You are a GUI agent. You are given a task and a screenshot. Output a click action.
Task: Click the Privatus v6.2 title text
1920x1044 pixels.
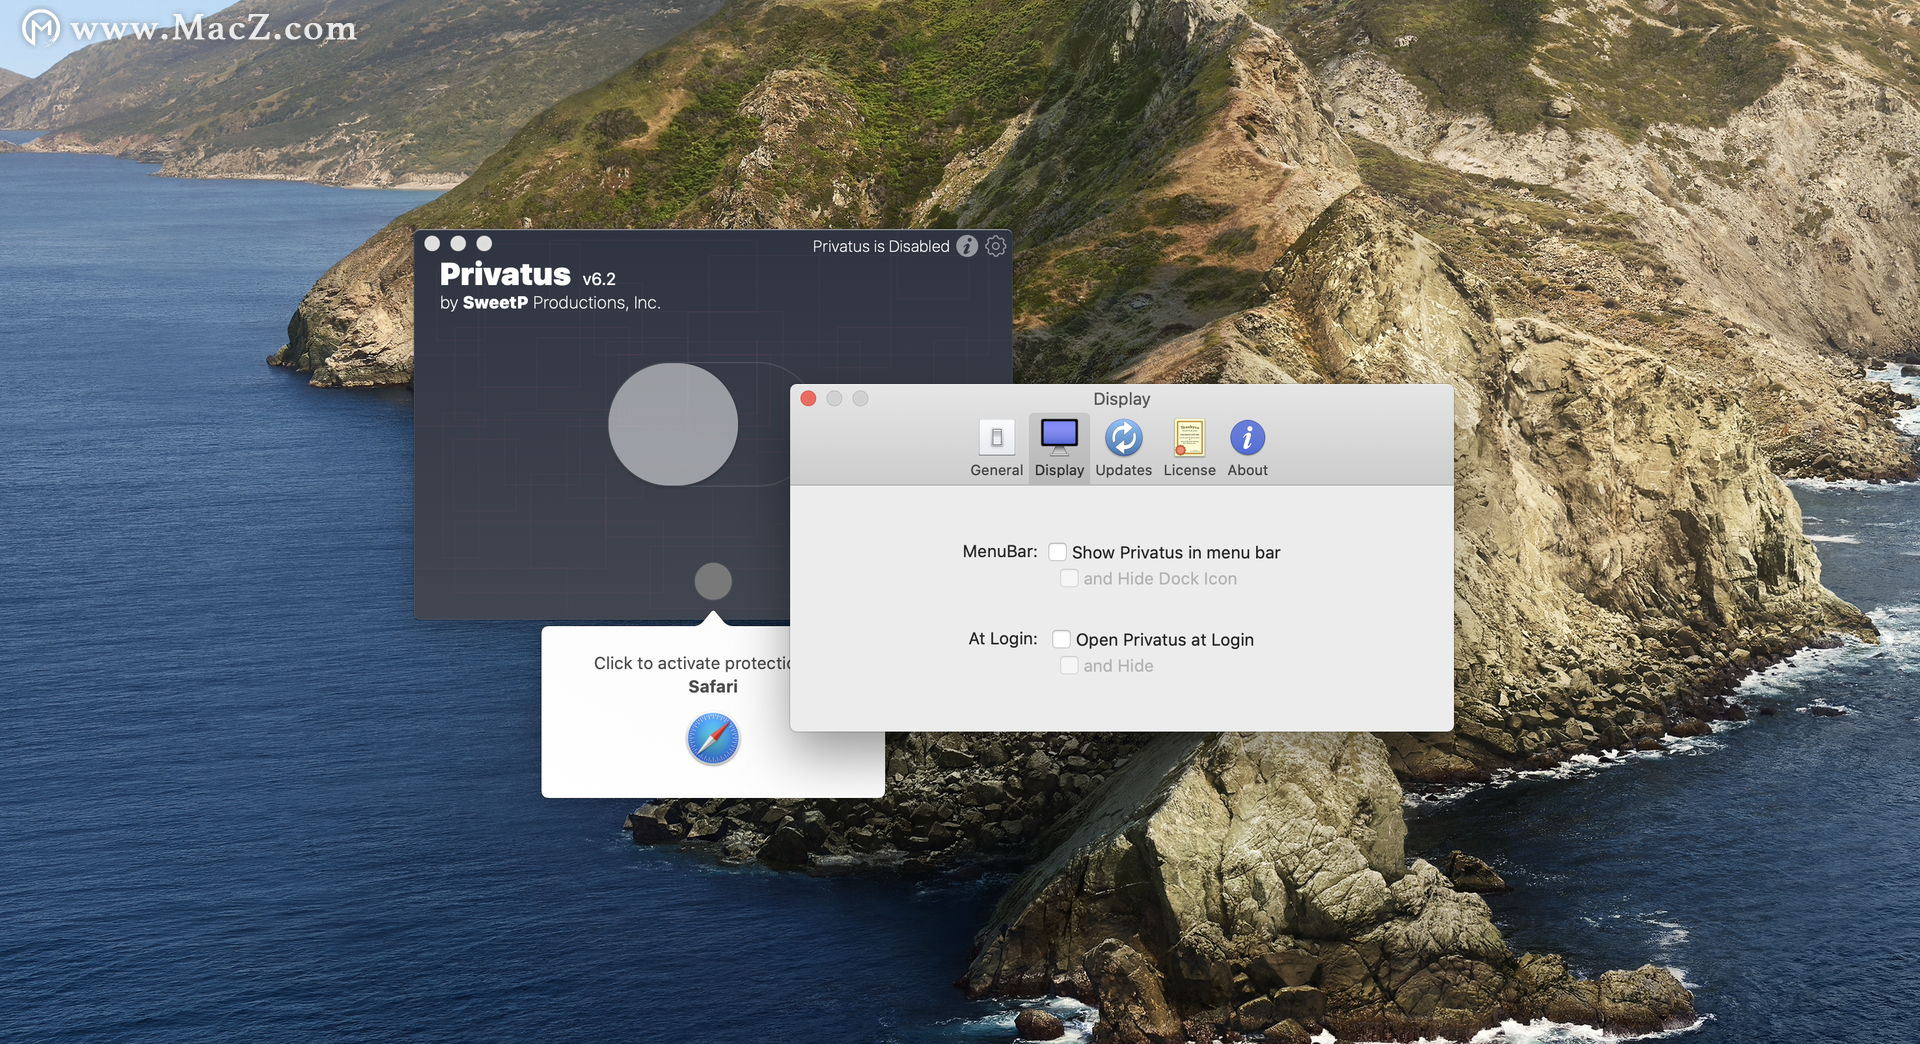pyautogui.click(x=528, y=275)
